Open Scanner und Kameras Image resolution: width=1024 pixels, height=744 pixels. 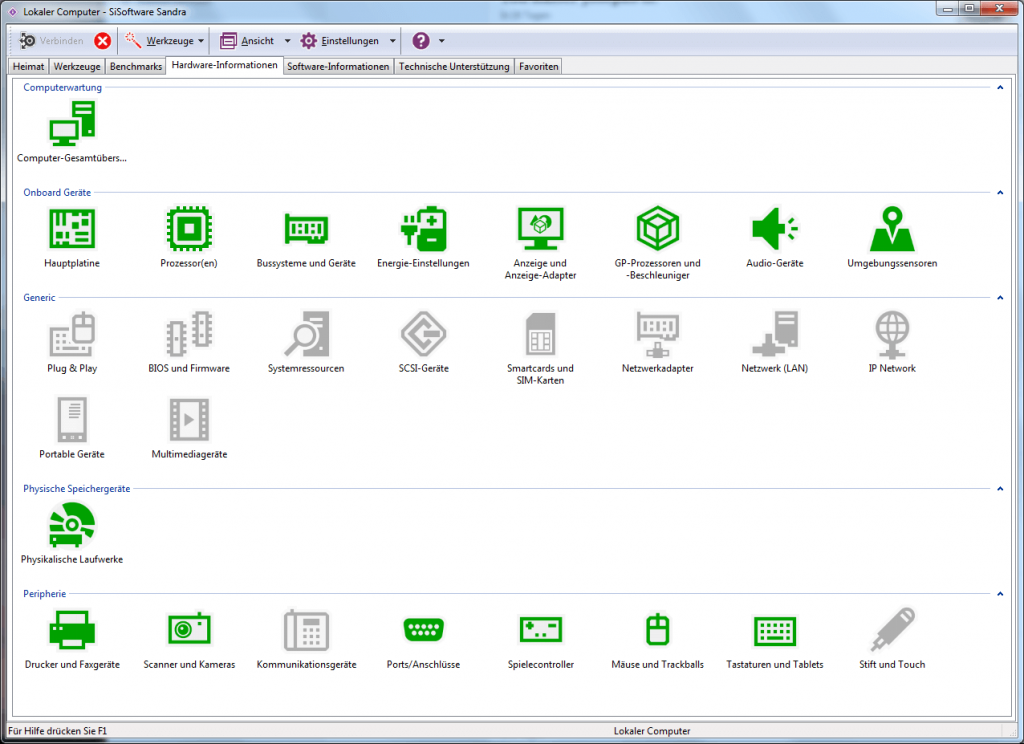[188, 630]
